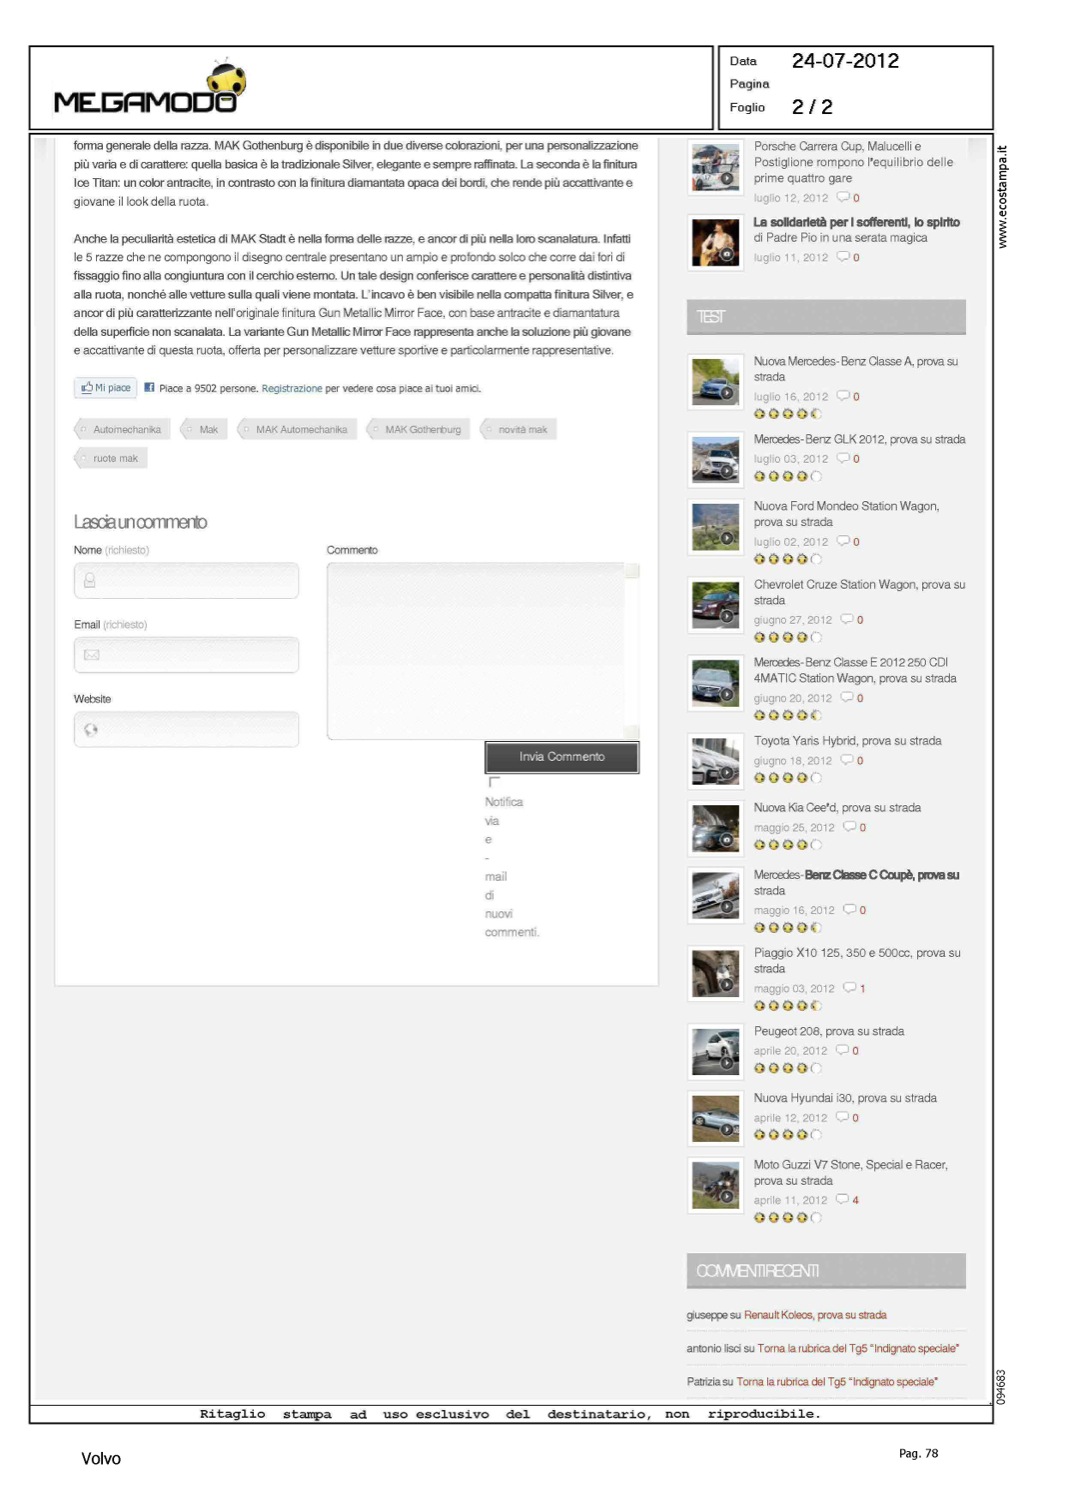Click the Mi piace thumbs-up button
Screen dimensions: 1069x1500
coord(106,388)
